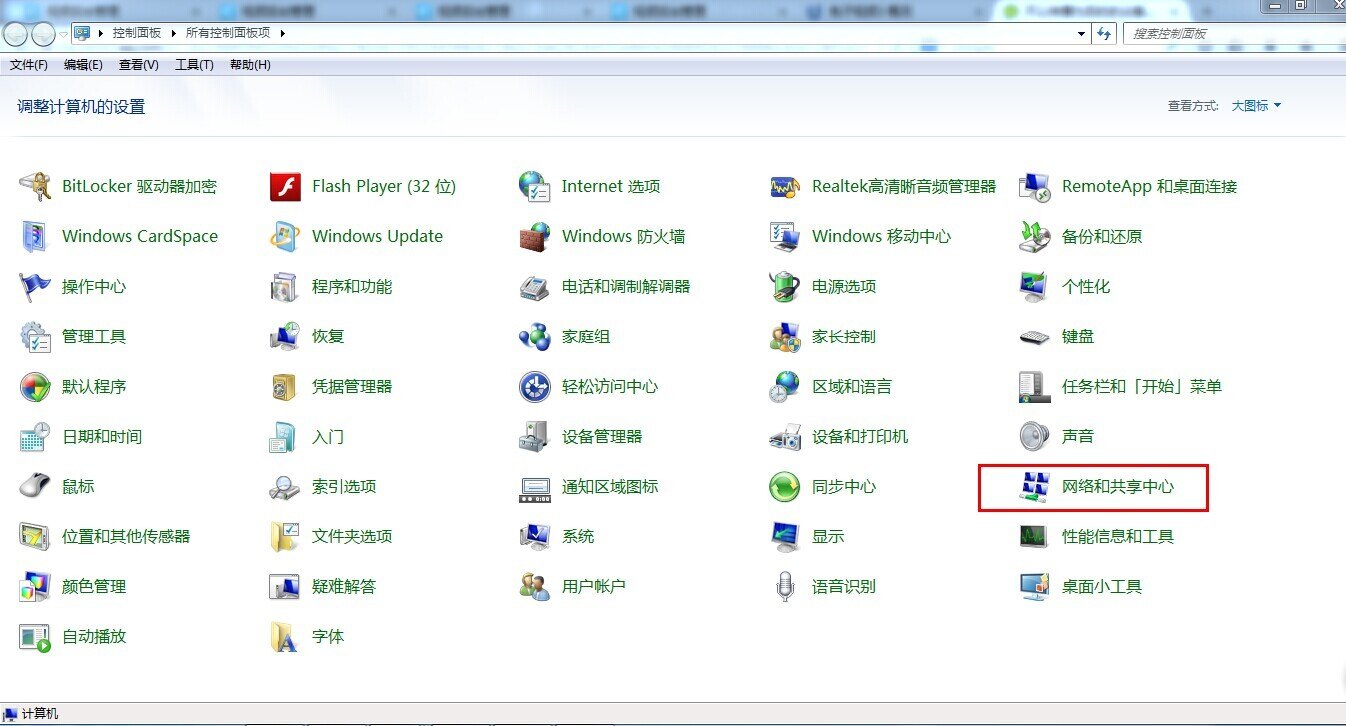Open Internet 选项 globe icon
The width and height of the screenshot is (1346, 726).
pos(535,186)
